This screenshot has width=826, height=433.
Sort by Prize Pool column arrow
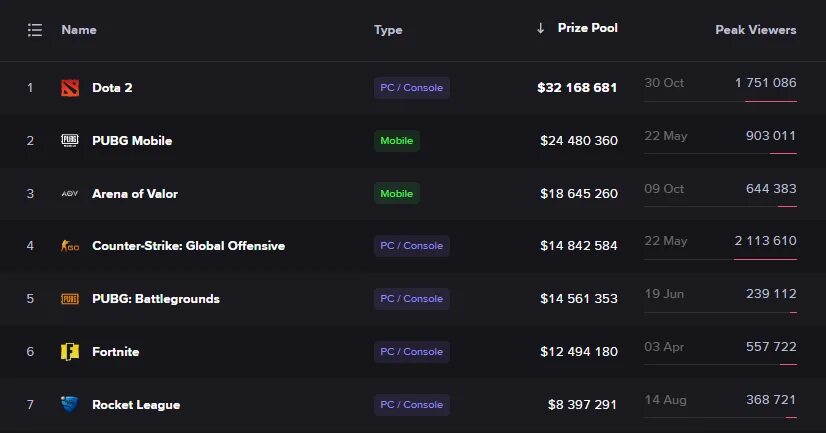540,28
